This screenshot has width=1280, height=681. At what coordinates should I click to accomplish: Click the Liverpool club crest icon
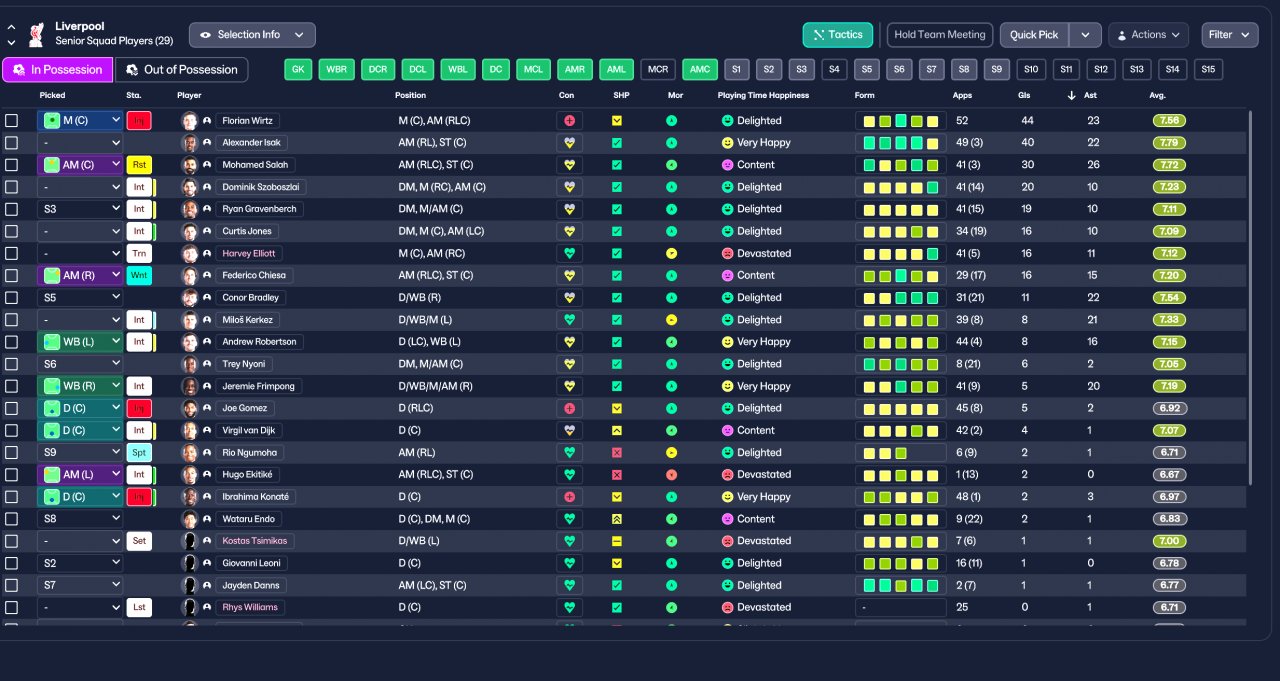click(36, 34)
